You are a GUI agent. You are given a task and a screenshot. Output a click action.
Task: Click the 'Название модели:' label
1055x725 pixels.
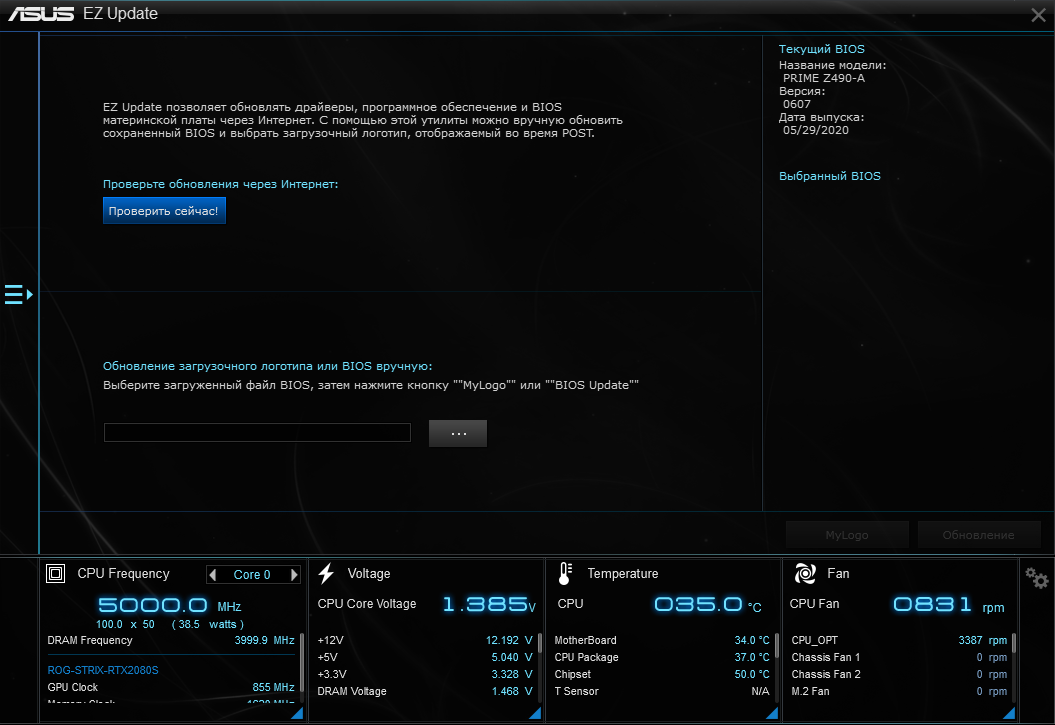(832, 65)
